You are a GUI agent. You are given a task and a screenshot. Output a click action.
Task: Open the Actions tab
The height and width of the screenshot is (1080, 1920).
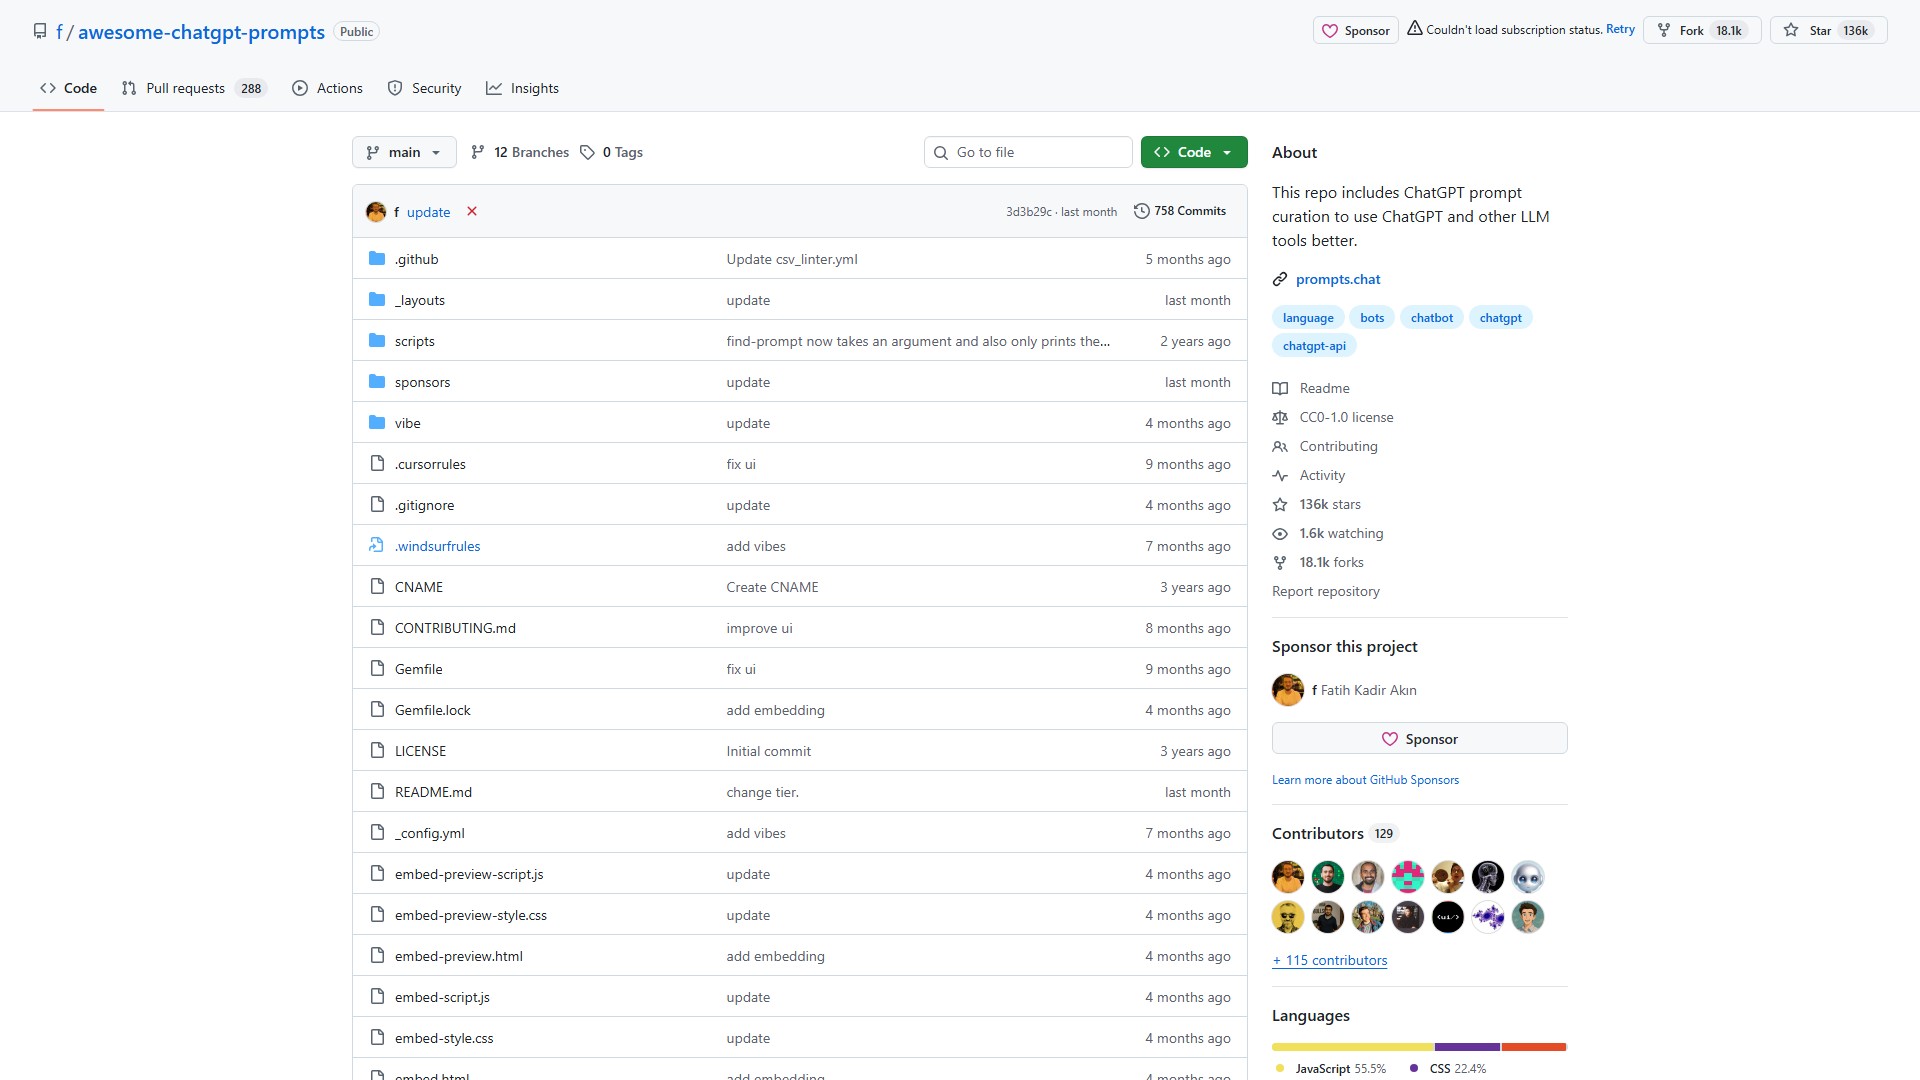point(327,88)
